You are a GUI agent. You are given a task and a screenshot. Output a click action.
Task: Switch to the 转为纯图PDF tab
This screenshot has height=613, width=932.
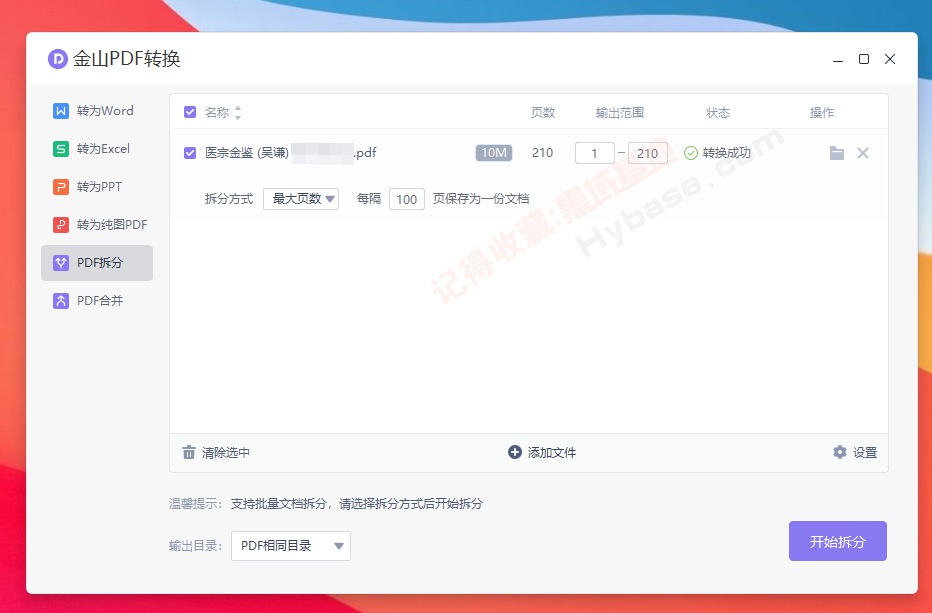[97, 225]
